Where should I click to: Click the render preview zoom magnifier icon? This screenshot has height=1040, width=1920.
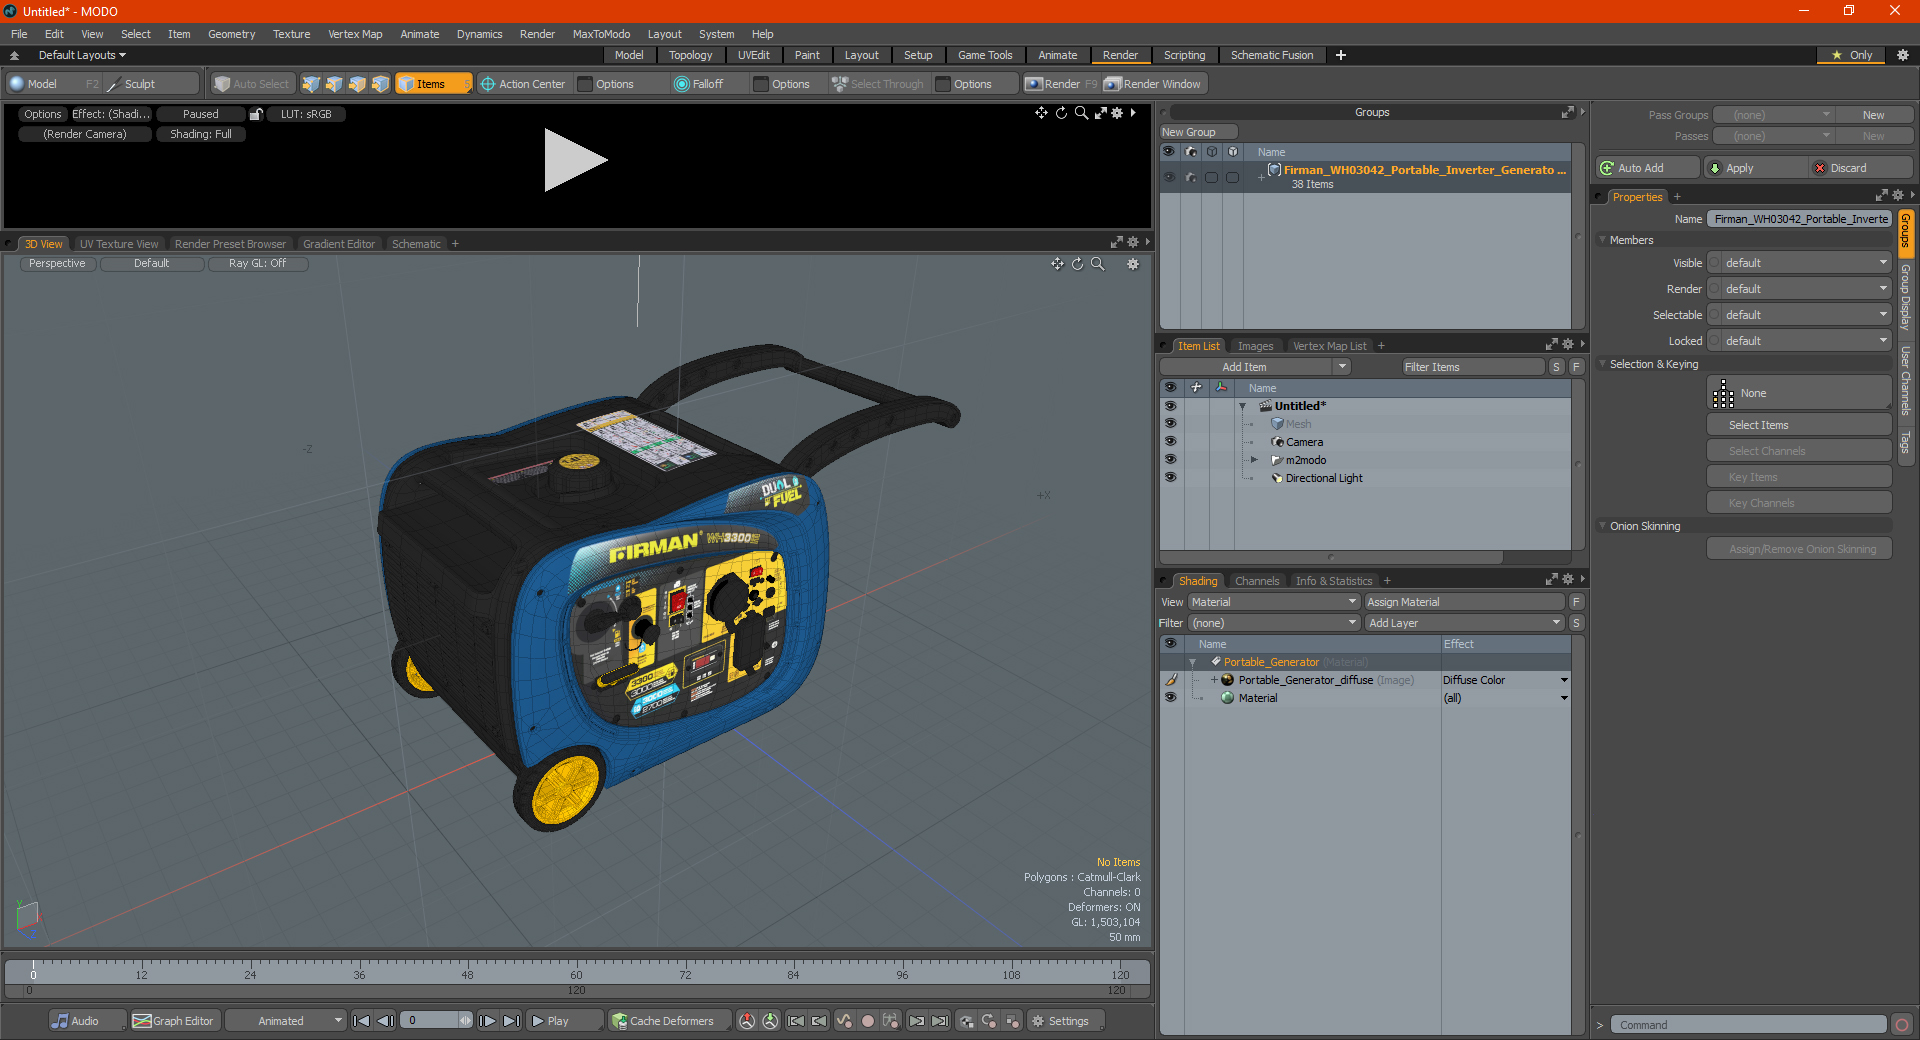point(1081,113)
